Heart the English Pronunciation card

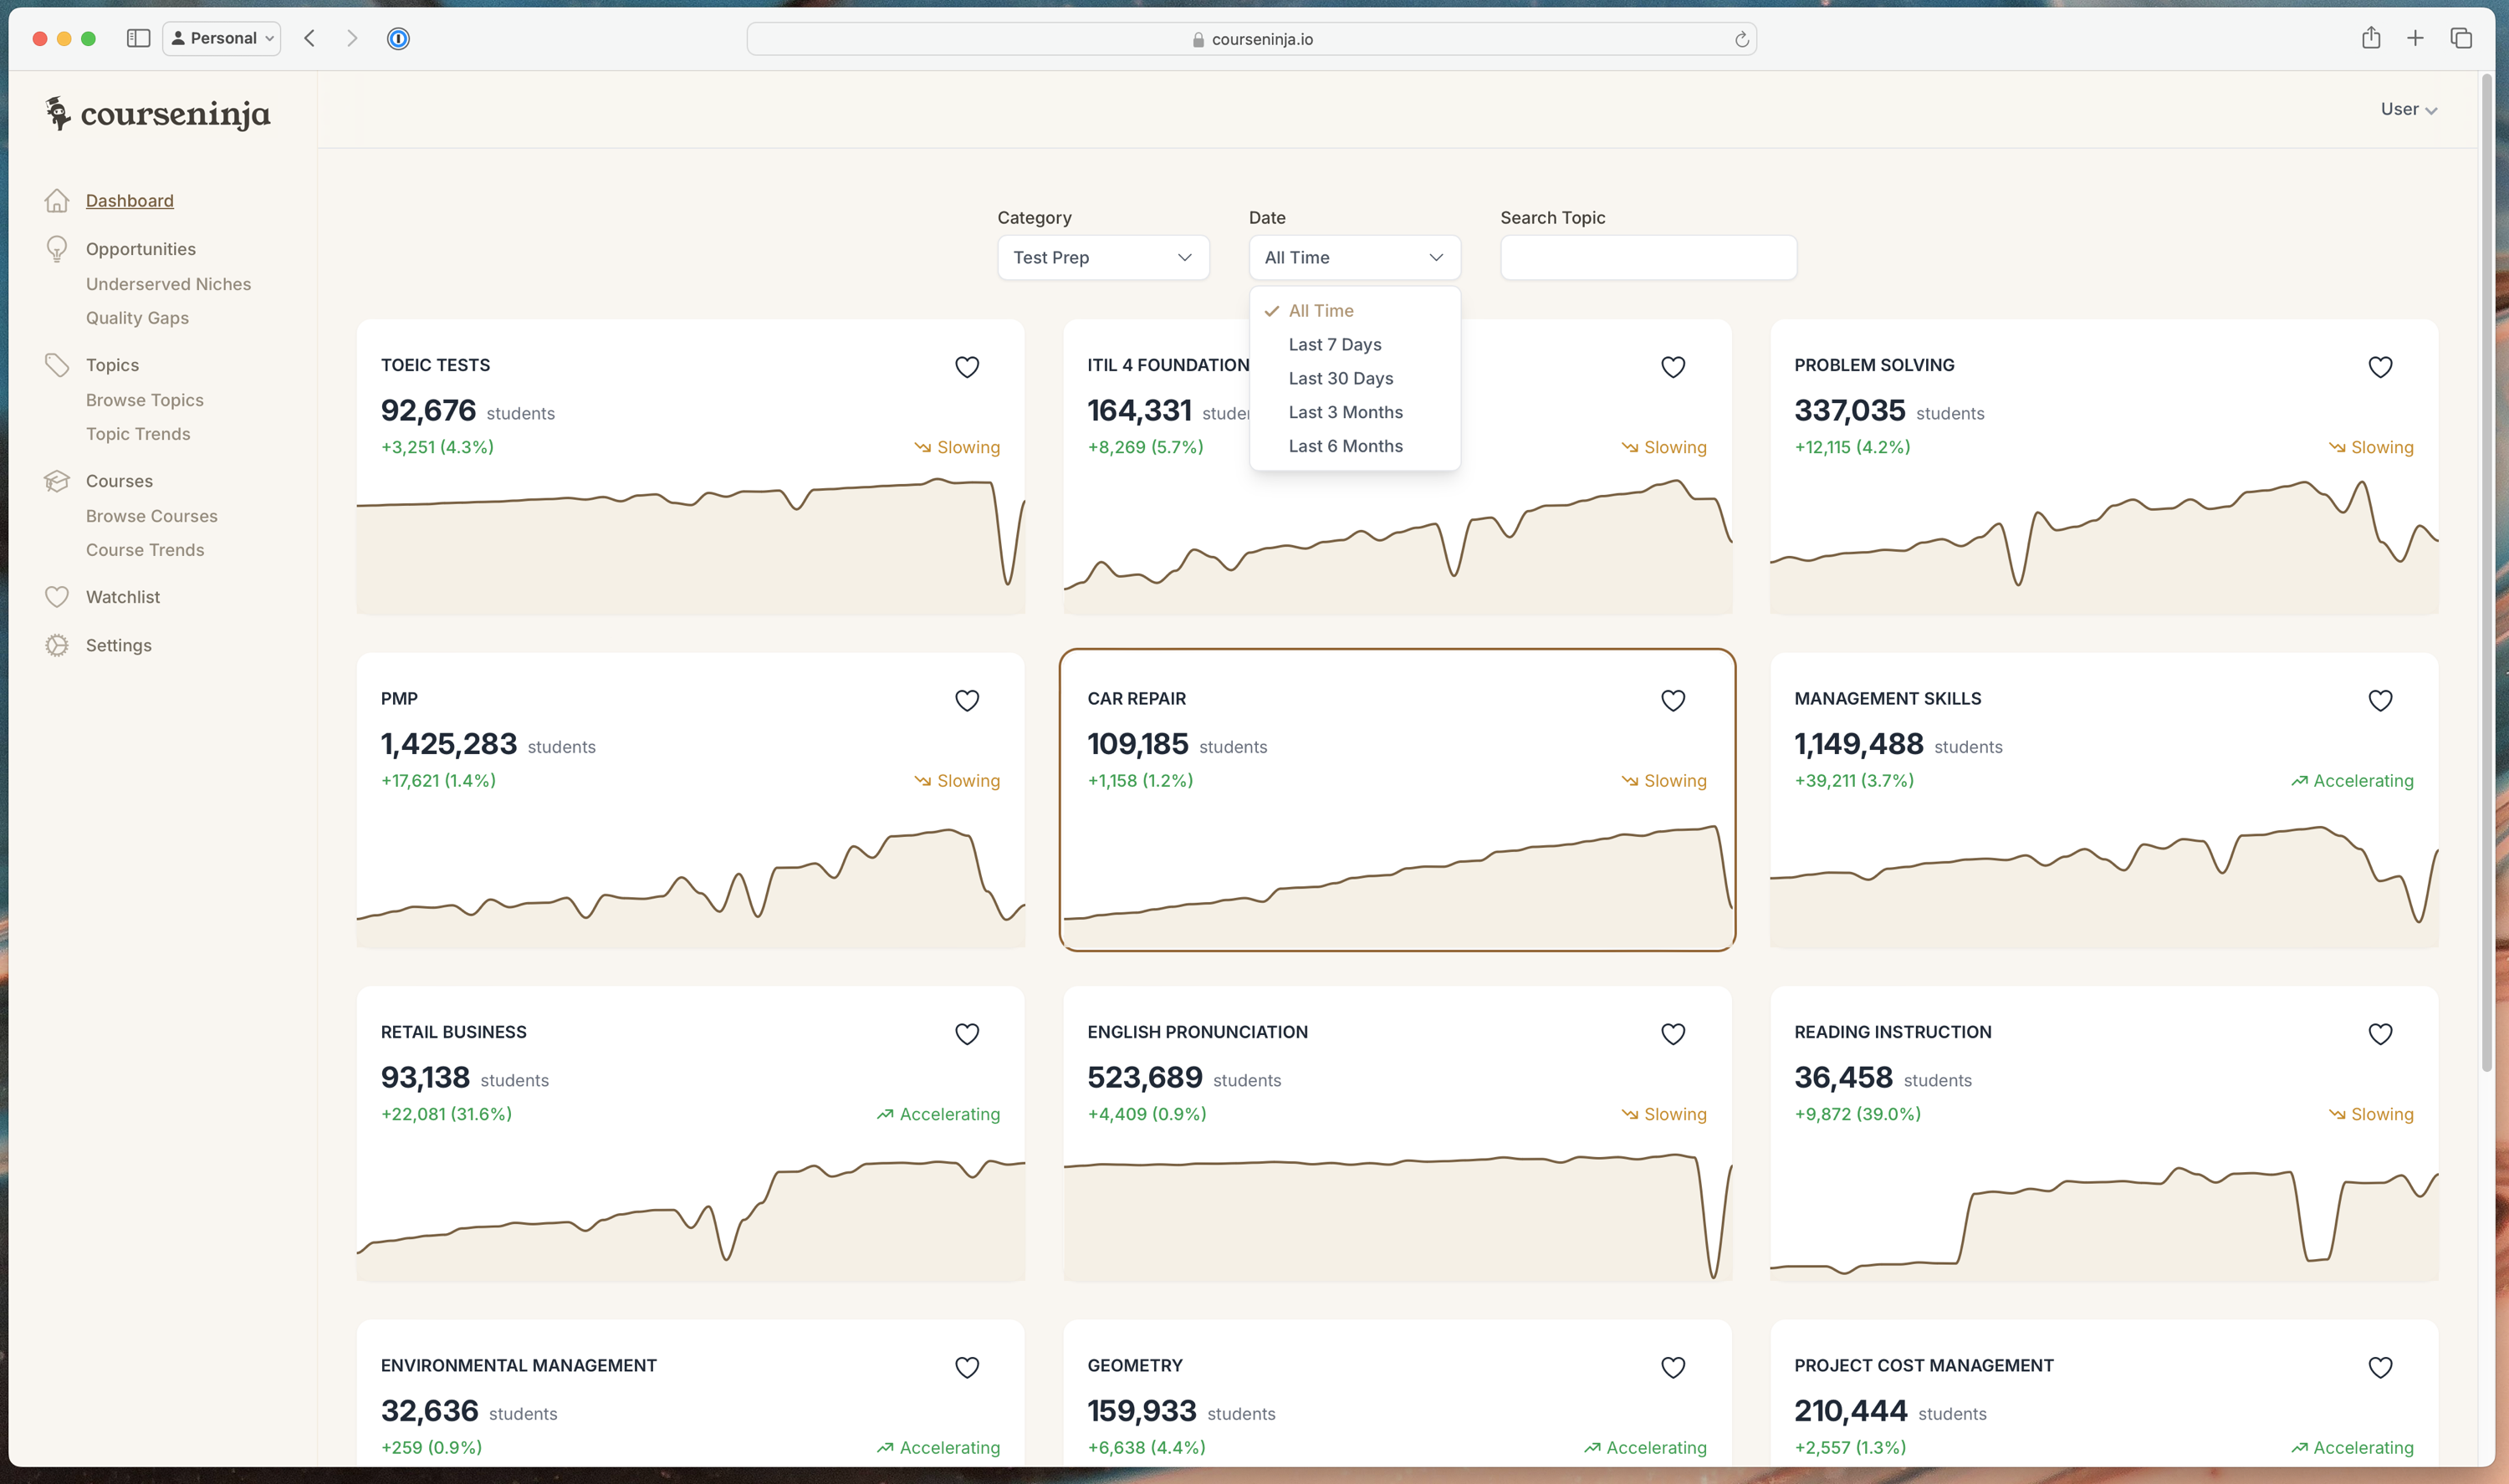pyautogui.click(x=1673, y=1034)
